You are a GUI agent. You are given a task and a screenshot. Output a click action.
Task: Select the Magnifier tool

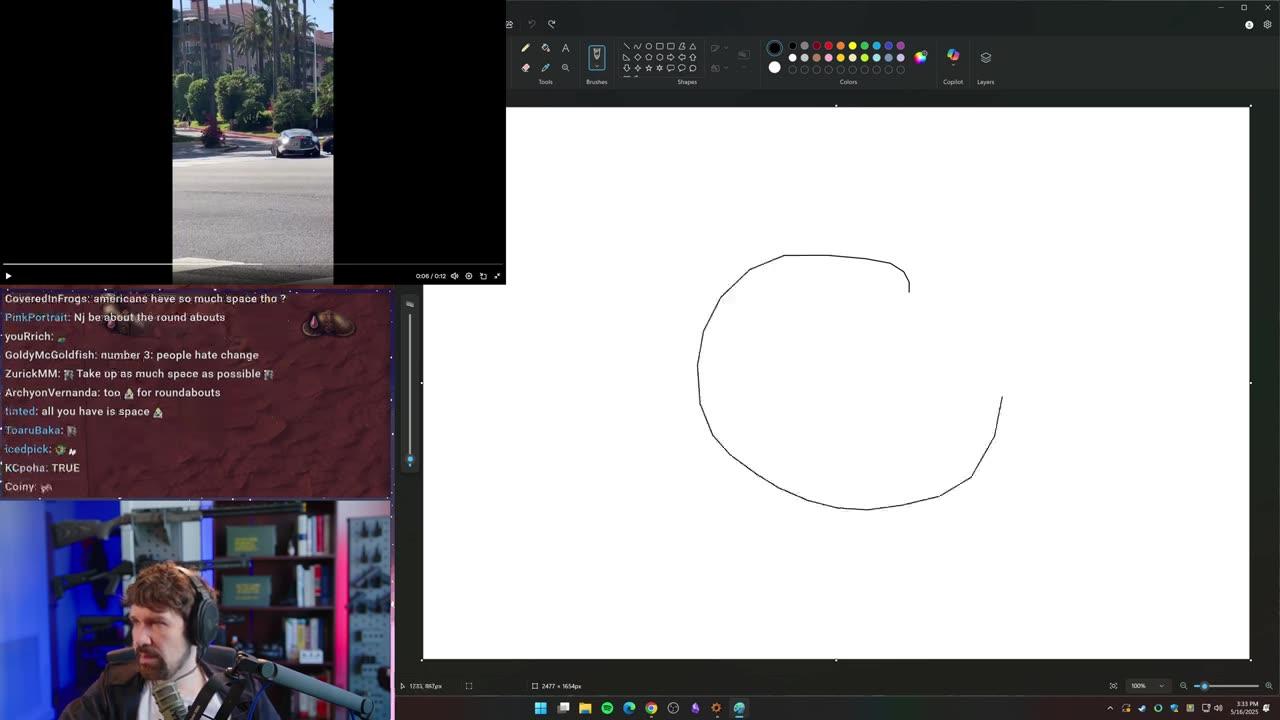coord(565,68)
